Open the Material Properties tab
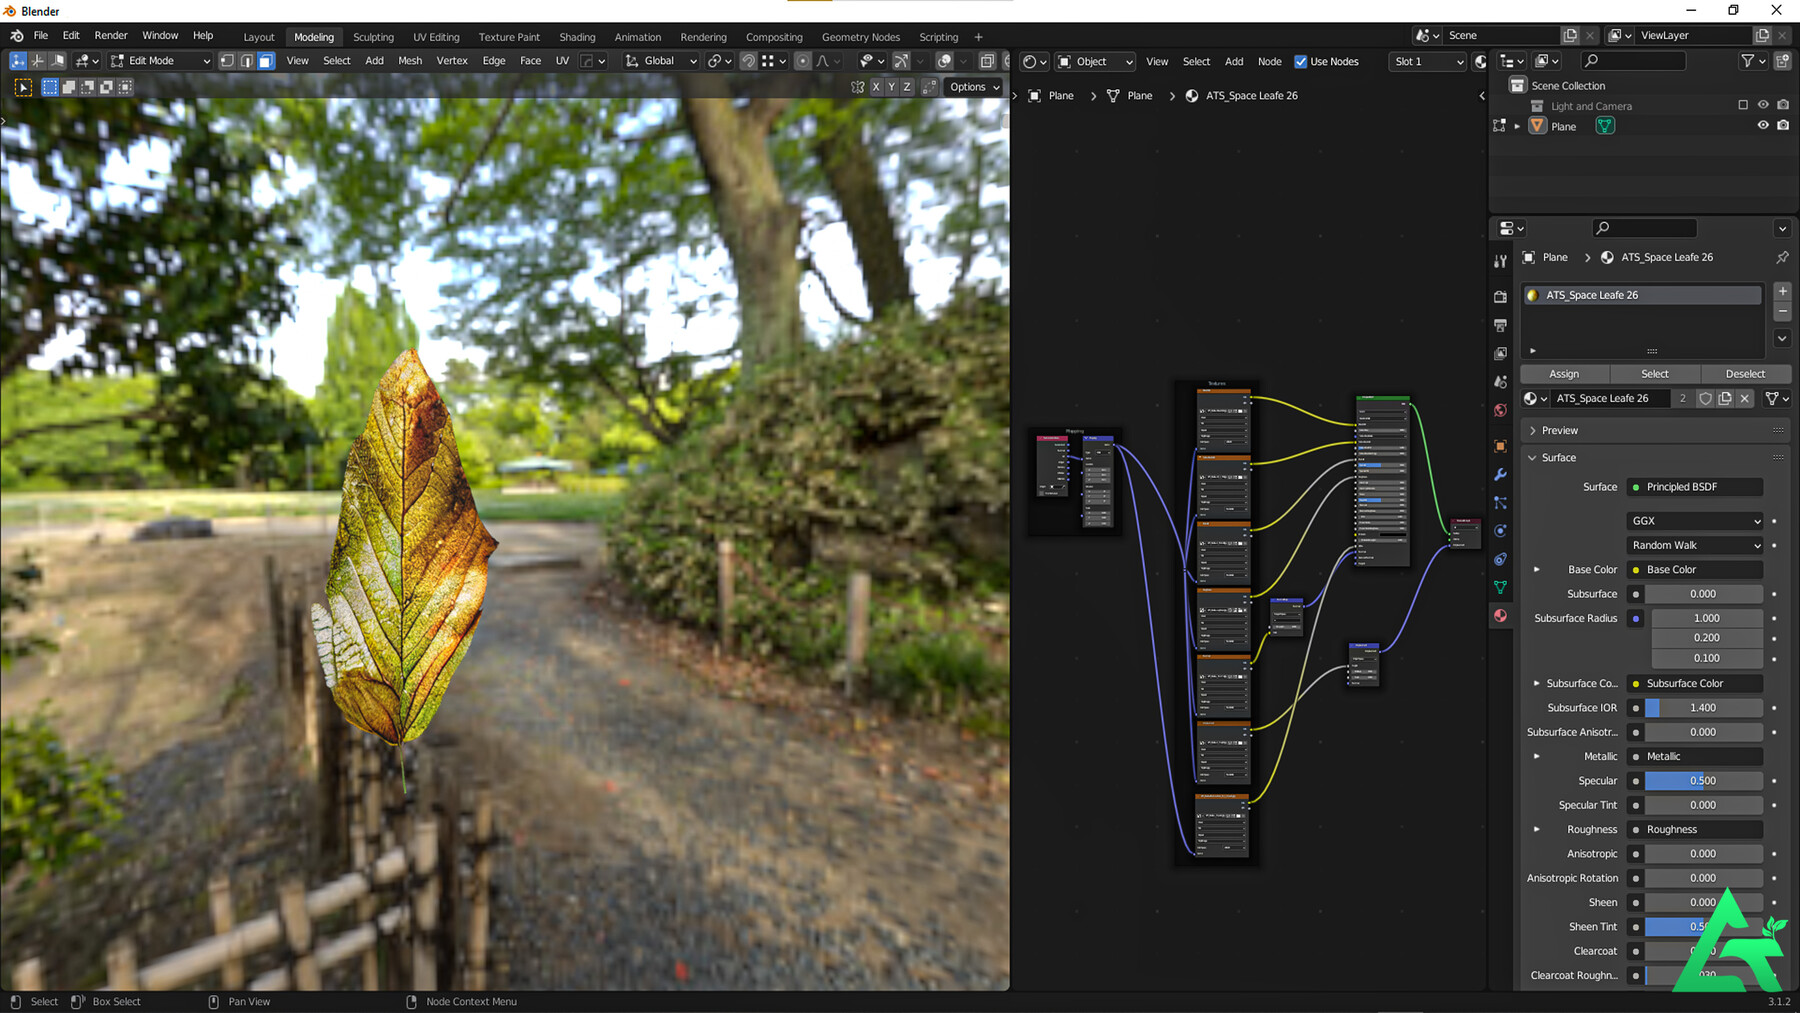The width and height of the screenshot is (1800, 1013). click(1500, 615)
